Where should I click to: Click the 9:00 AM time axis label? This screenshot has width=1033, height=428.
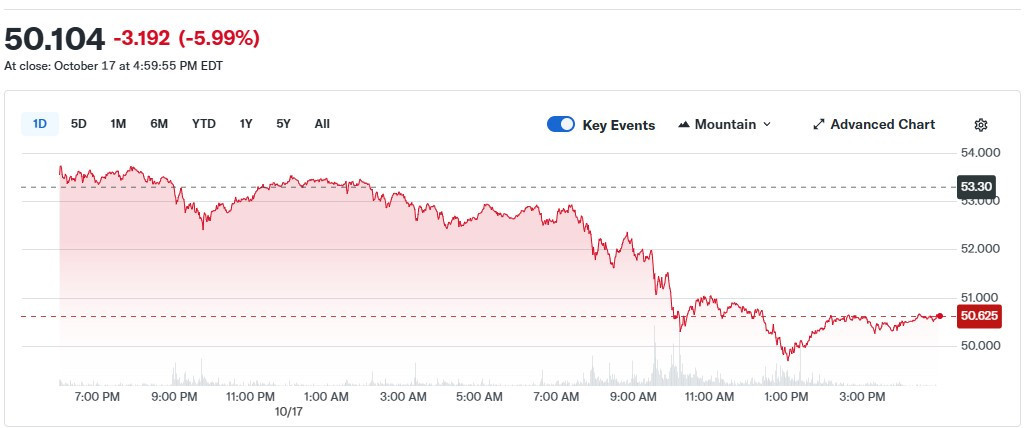(x=633, y=397)
